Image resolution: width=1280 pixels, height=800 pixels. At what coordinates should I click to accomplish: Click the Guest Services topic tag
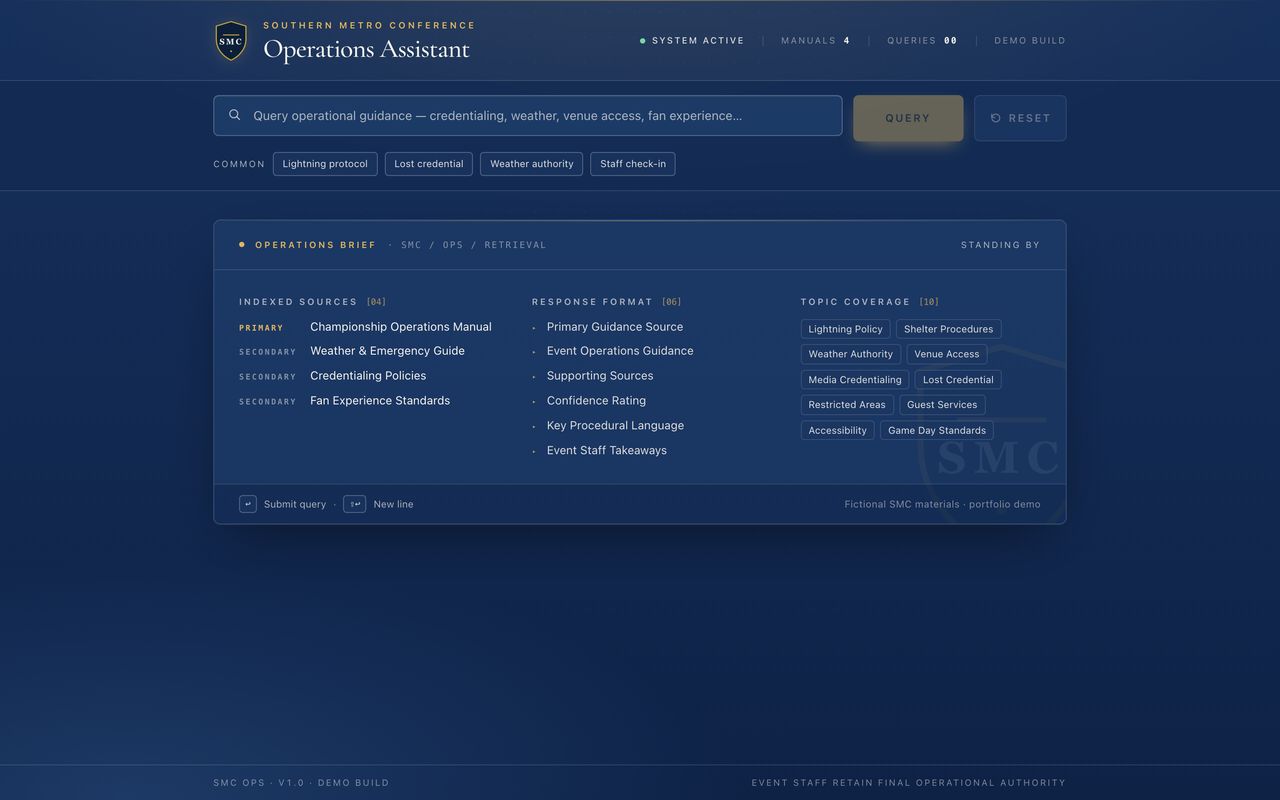[x=942, y=405]
